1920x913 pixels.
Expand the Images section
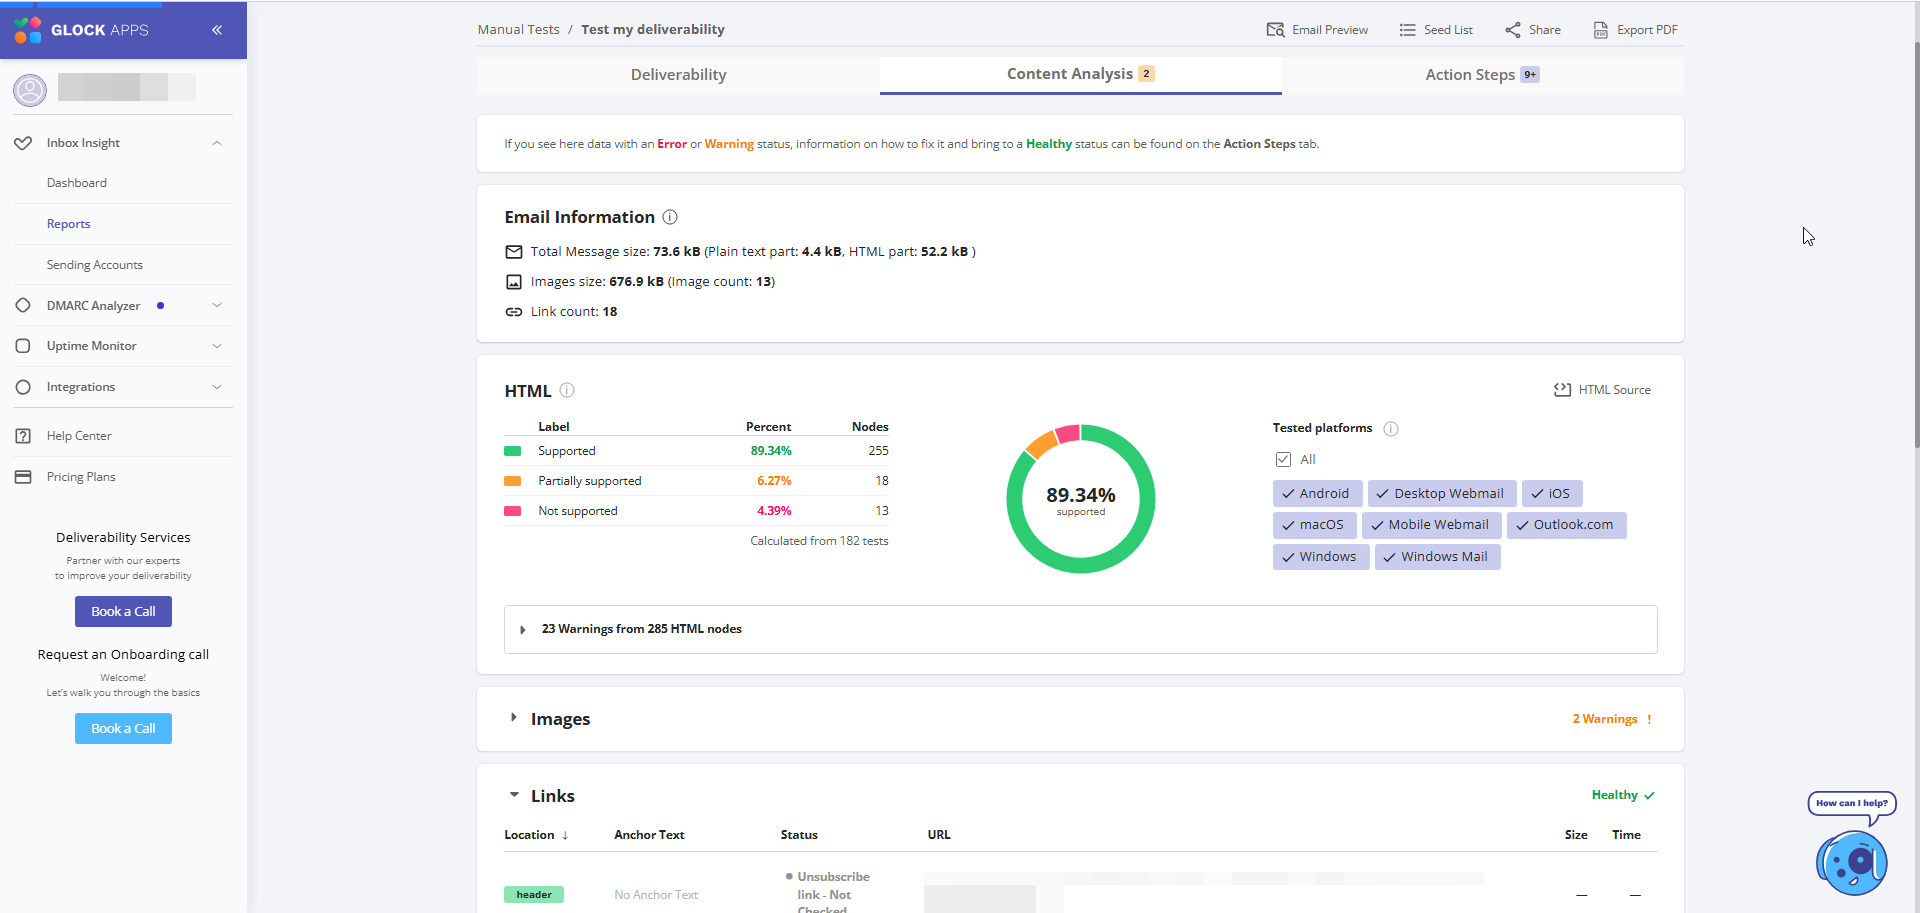(x=513, y=718)
